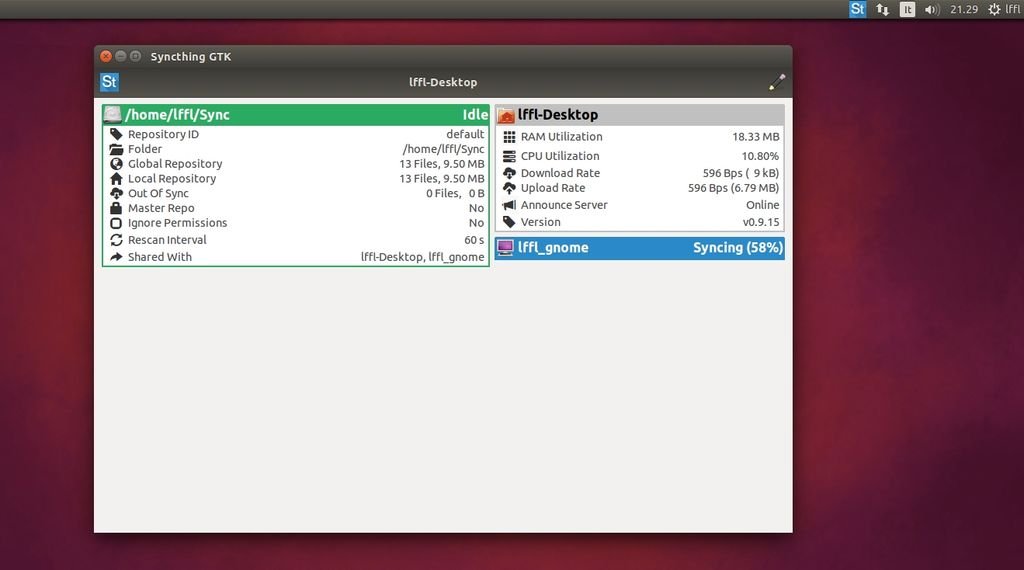Click the RAM Utilization grid icon
Viewport: 1024px width, 570px height.
(509, 137)
